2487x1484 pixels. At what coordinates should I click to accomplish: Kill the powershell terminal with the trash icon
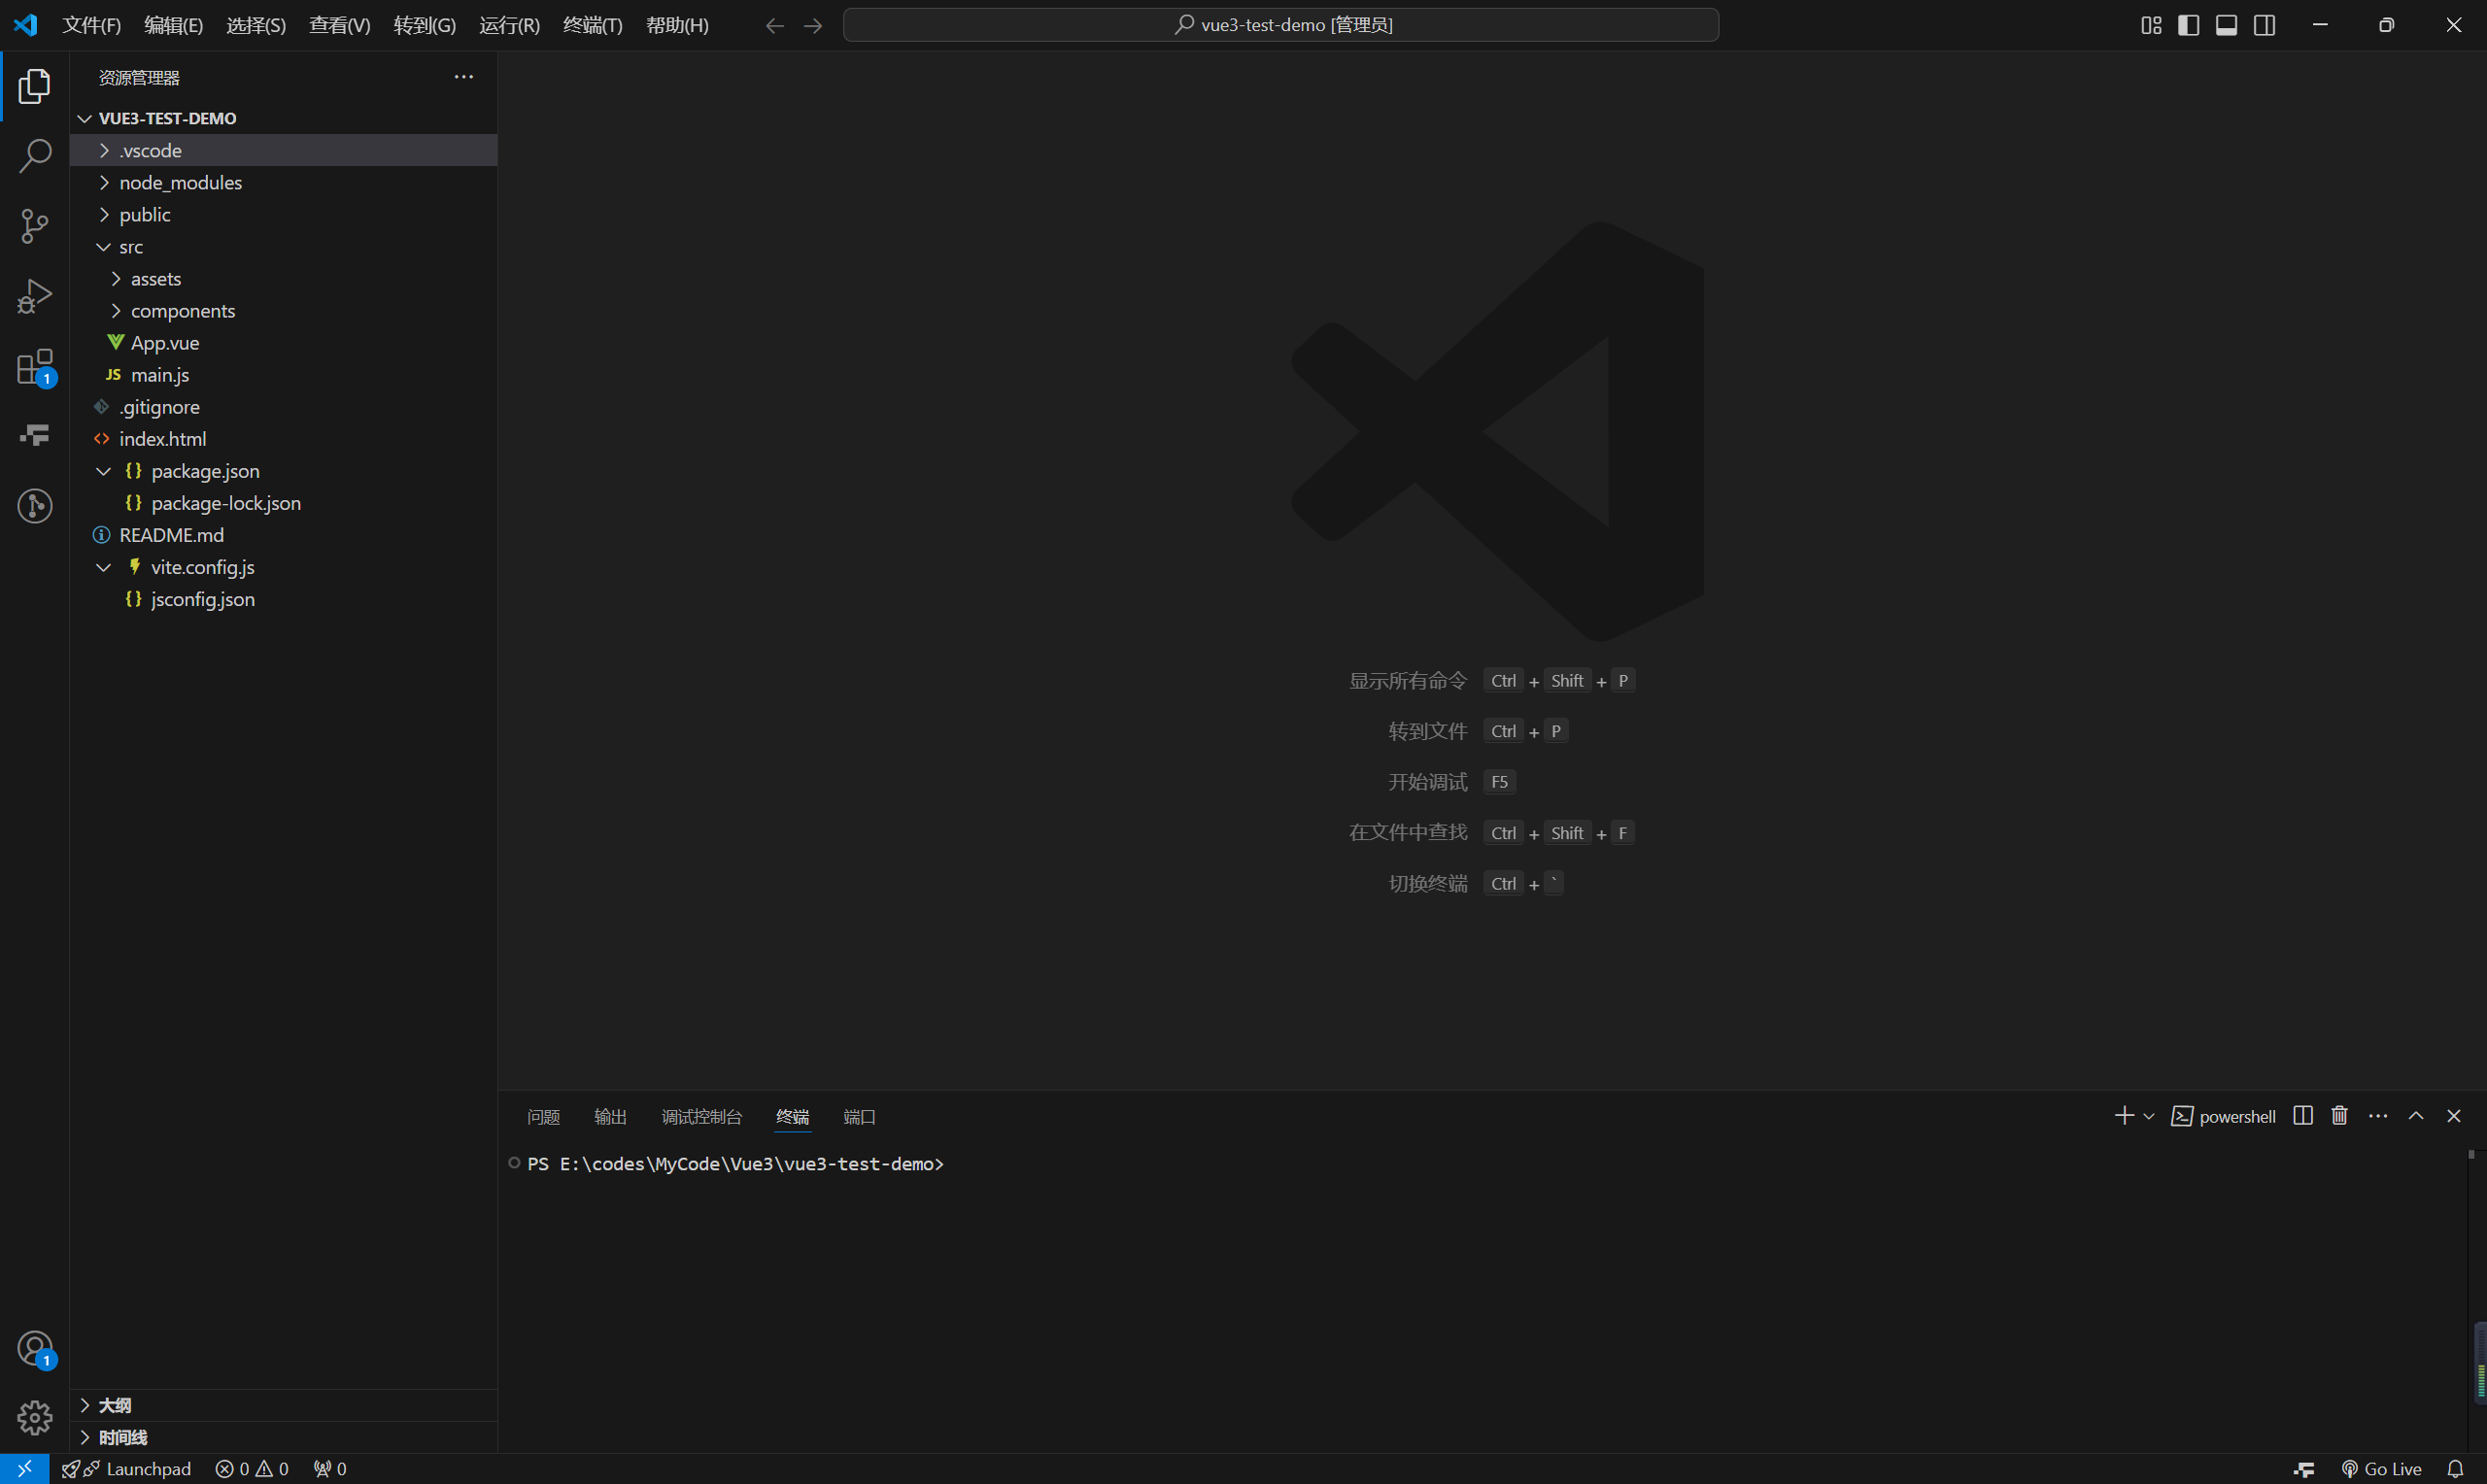(2338, 1115)
